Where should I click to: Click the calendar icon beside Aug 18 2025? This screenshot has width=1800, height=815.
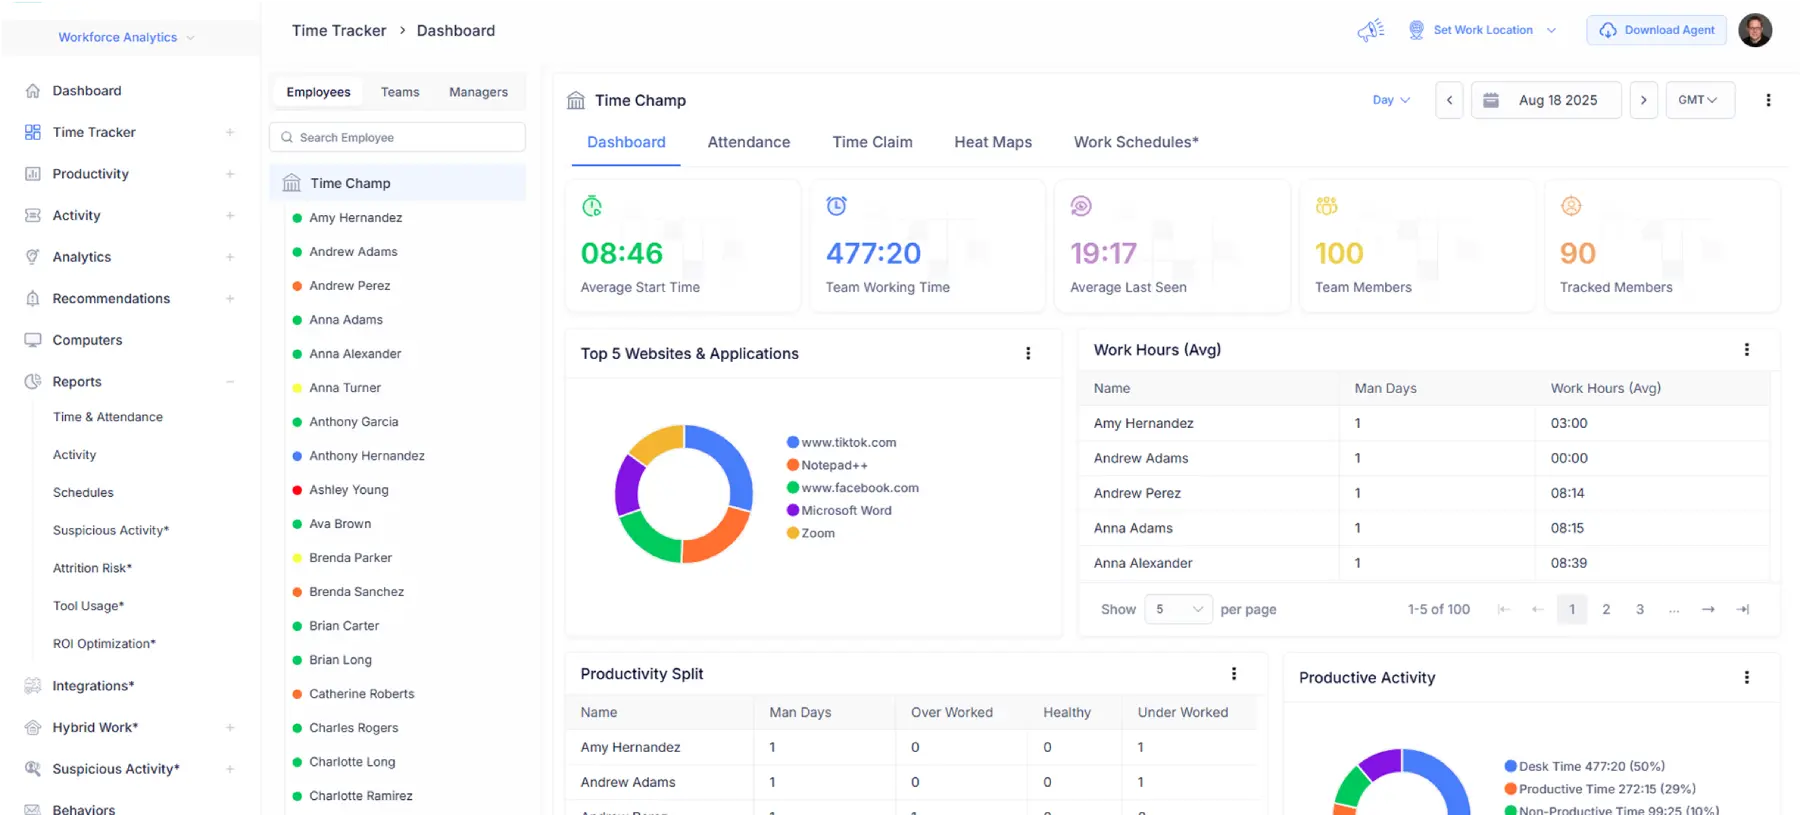[1490, 100]
